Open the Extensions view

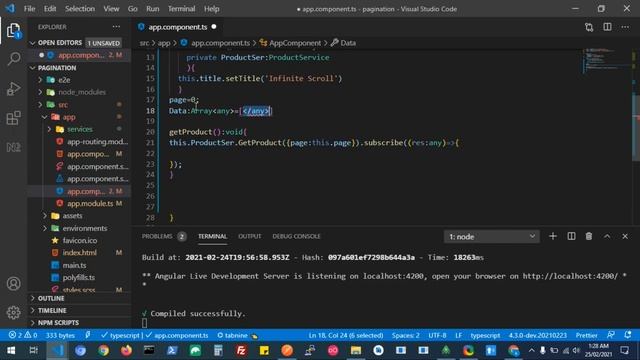[x=13, y=118]
